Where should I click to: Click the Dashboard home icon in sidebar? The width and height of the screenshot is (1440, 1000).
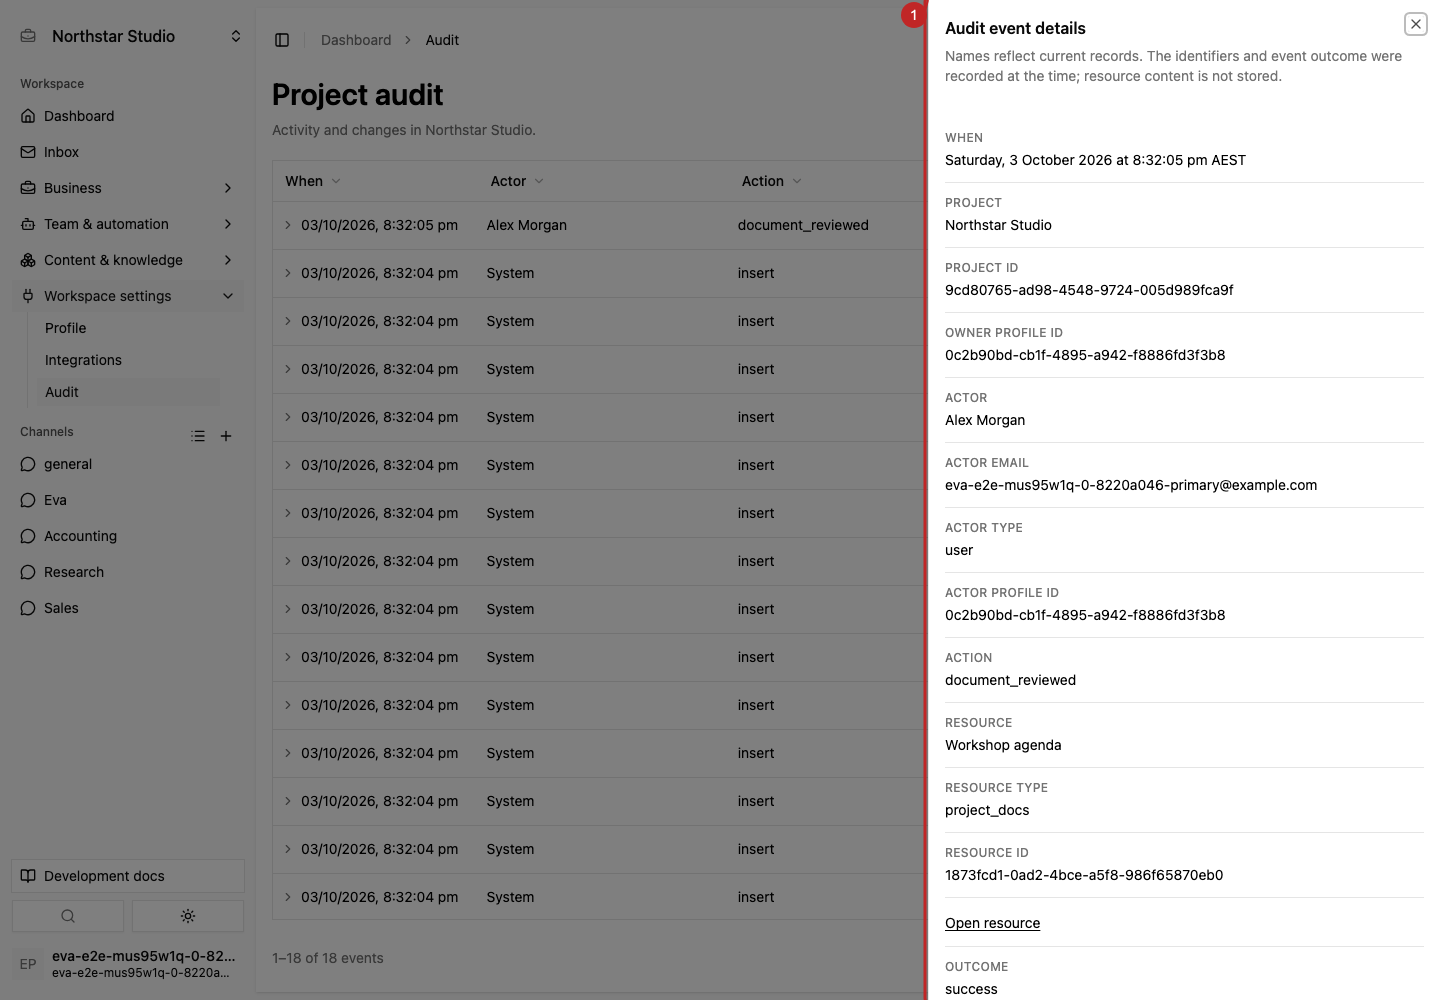click(28, 116)
